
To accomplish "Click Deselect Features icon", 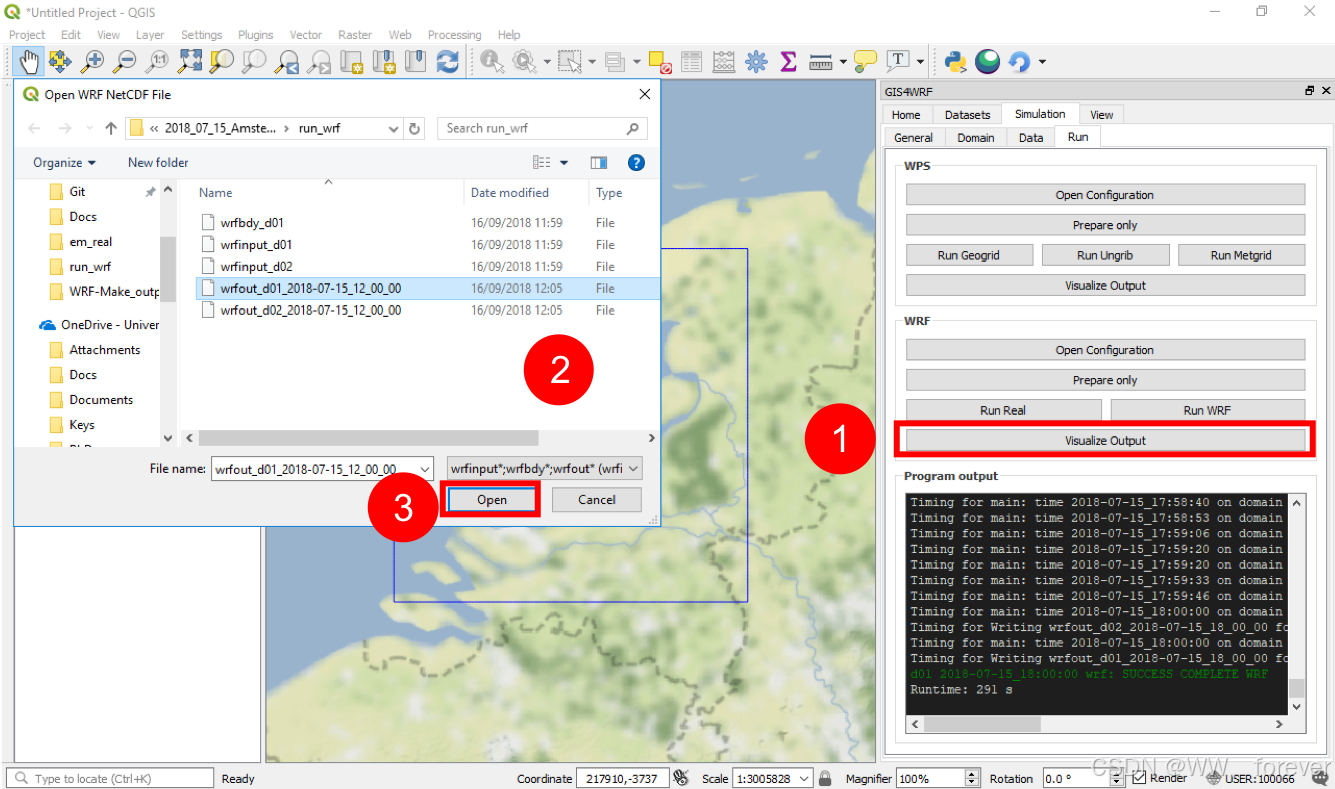I will click(660, 62).
